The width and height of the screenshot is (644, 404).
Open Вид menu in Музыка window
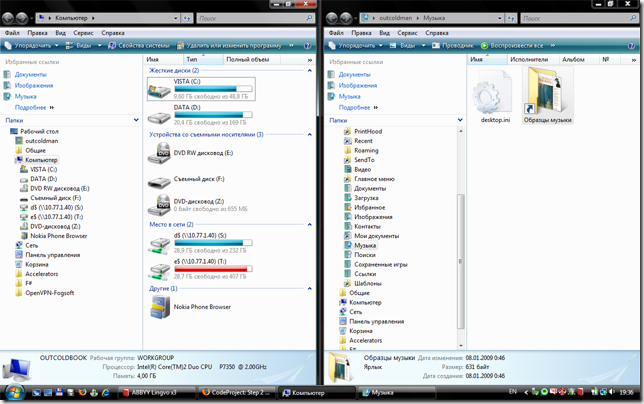[384, 33]
